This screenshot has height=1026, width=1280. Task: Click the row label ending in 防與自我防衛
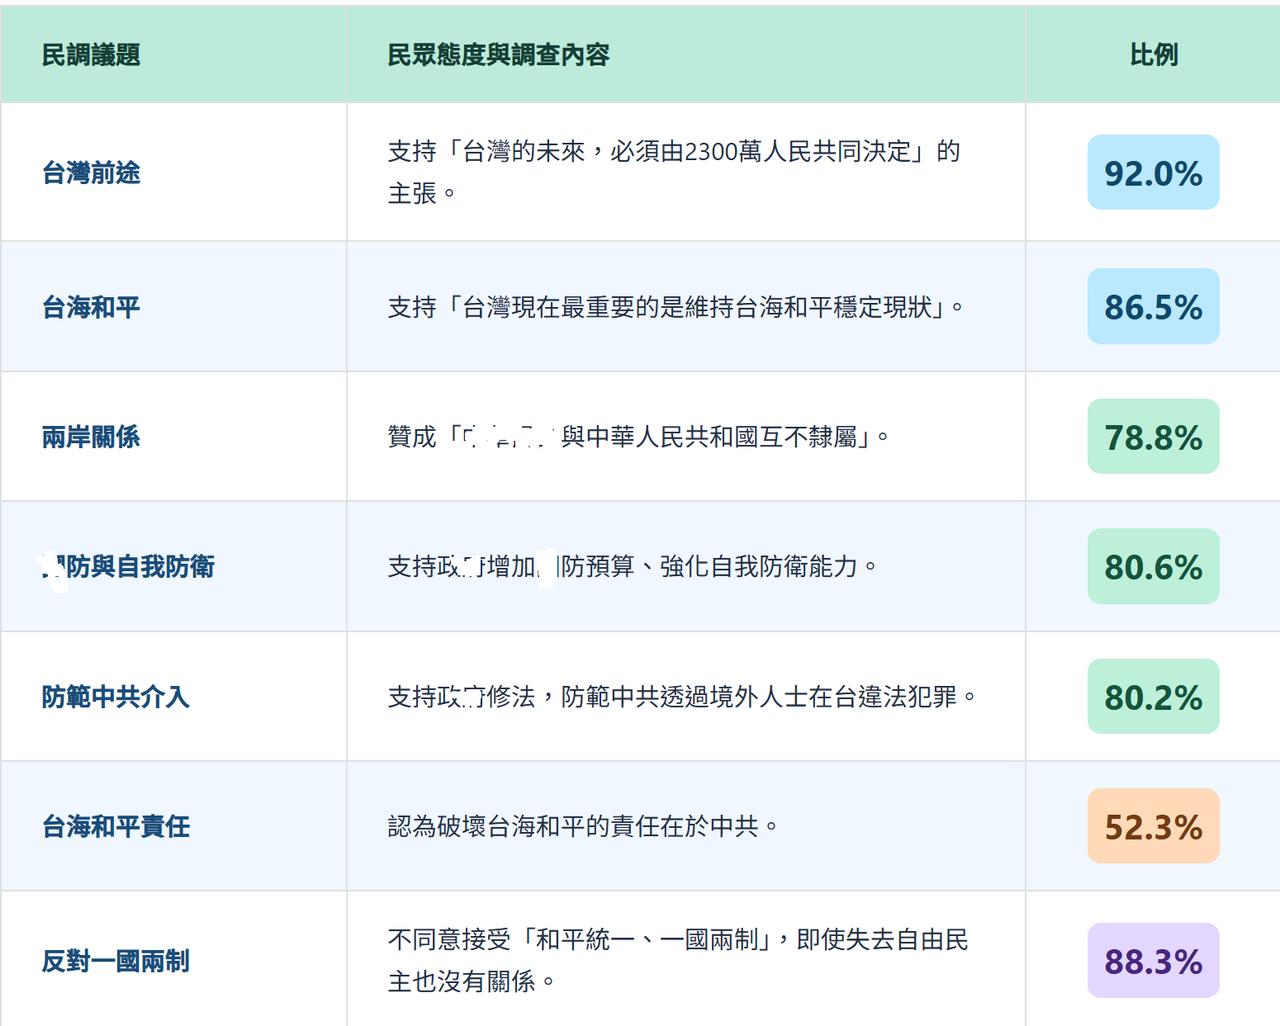(x=127, y=567)
